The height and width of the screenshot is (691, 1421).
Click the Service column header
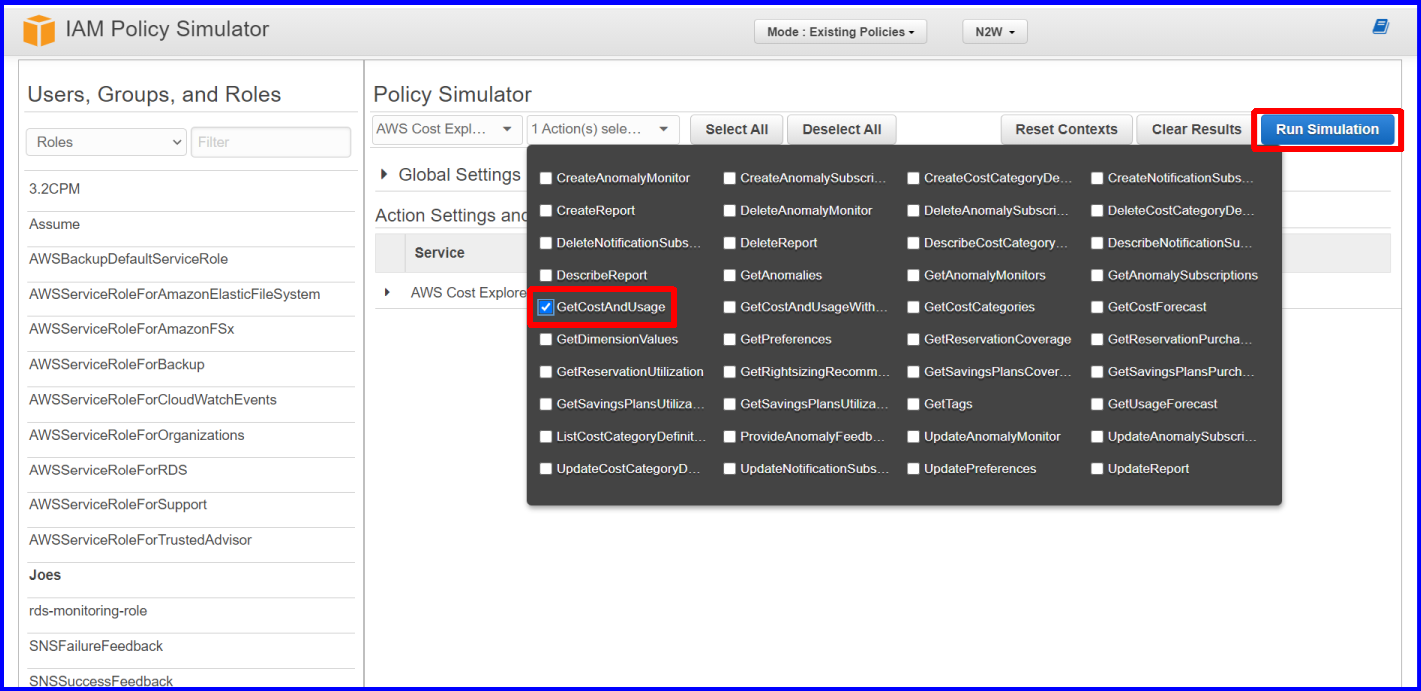[440, 253]
